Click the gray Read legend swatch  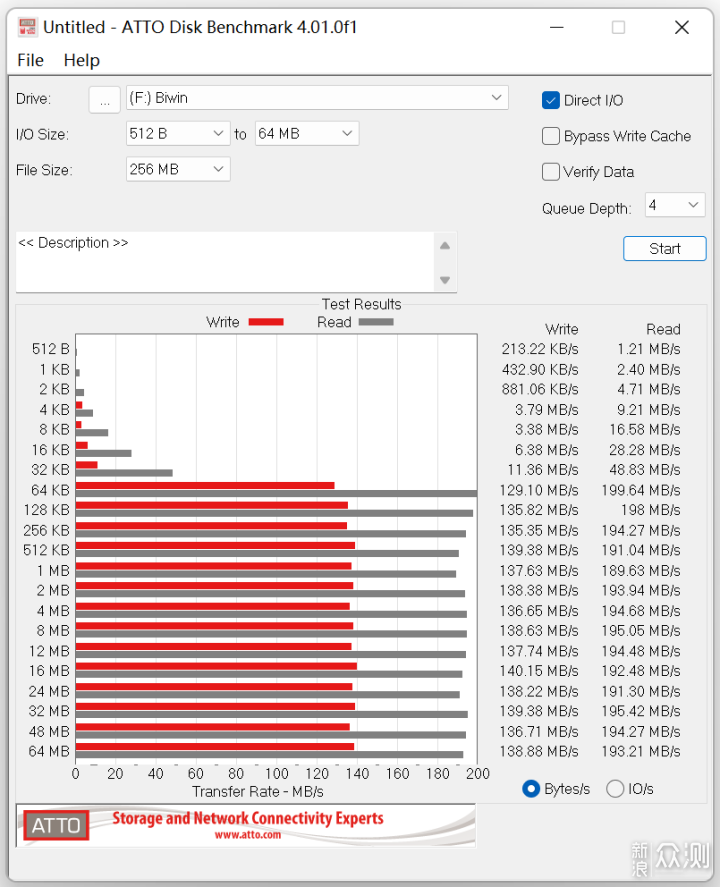click(376, 322)
